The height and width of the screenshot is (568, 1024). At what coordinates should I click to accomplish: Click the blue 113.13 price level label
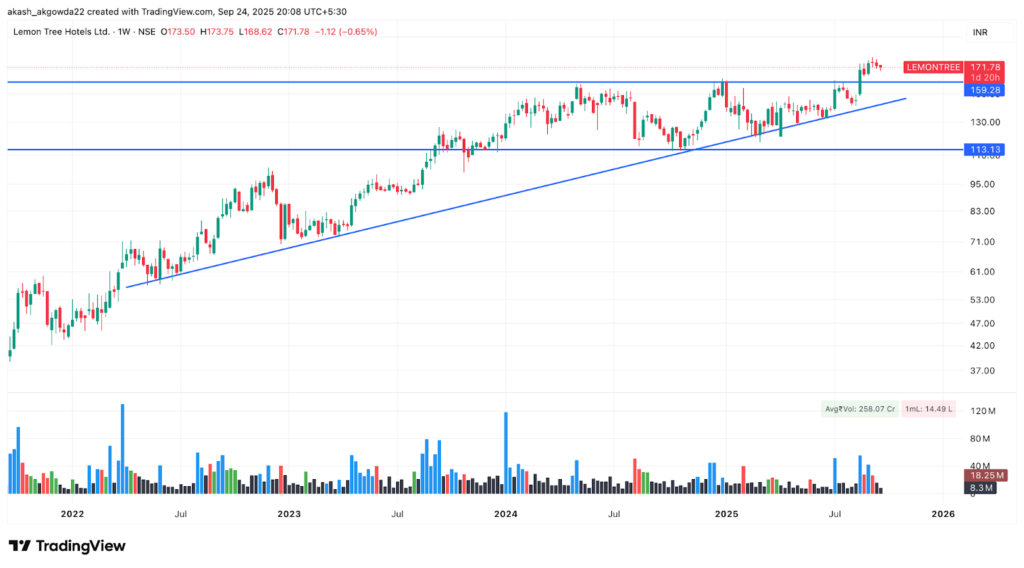[x=985, y=149]
